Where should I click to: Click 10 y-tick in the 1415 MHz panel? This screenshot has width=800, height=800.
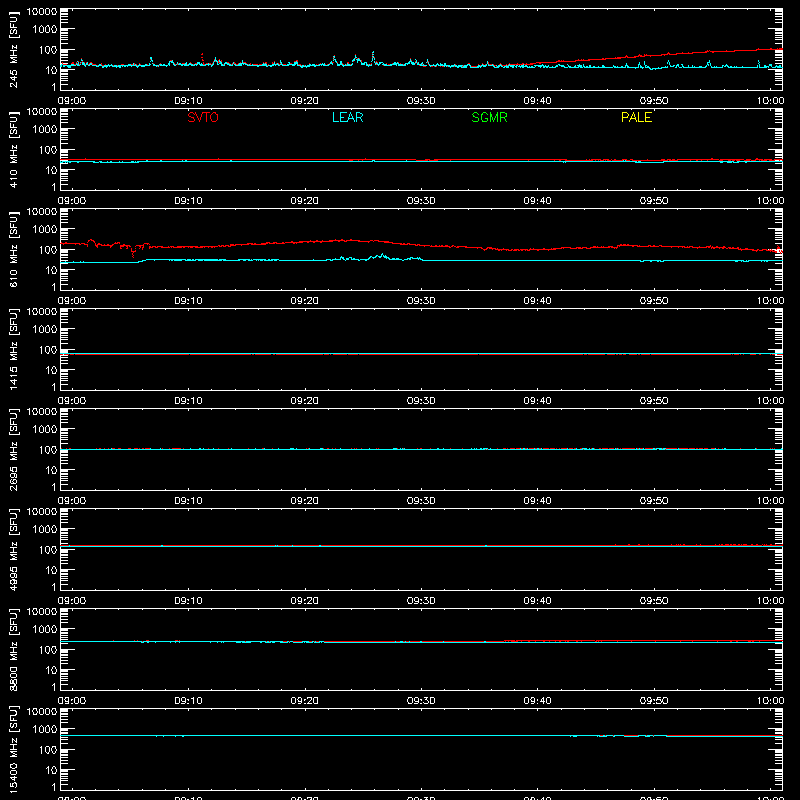click(x=51, y=370)
